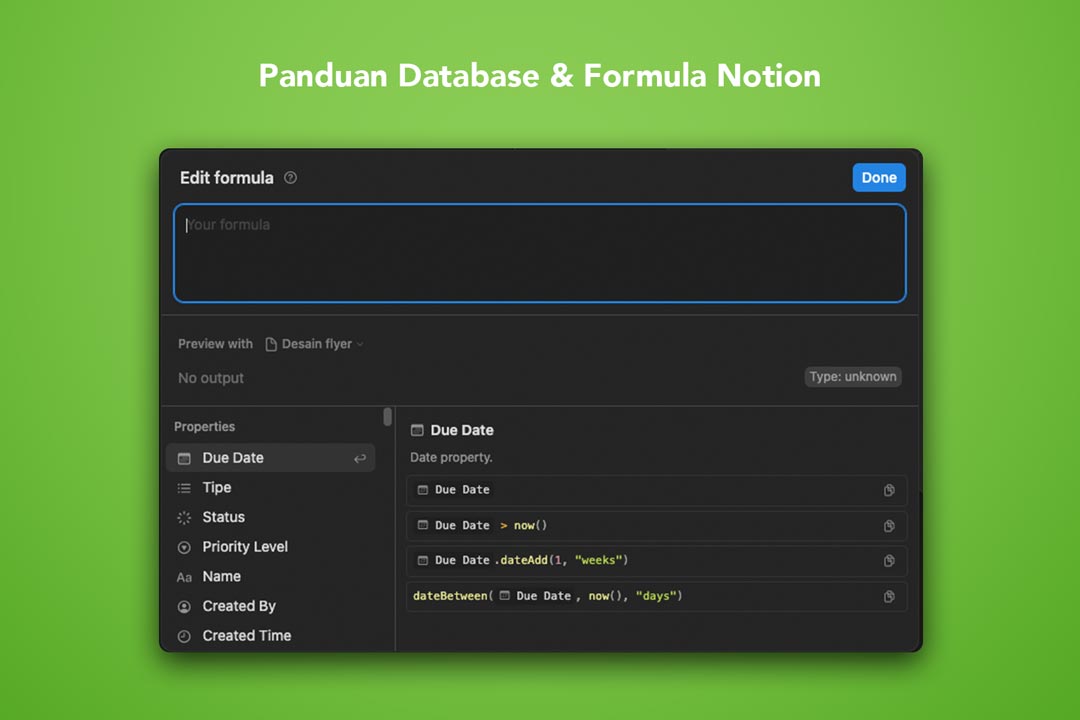Click the Created By person icon

point(184,606)
